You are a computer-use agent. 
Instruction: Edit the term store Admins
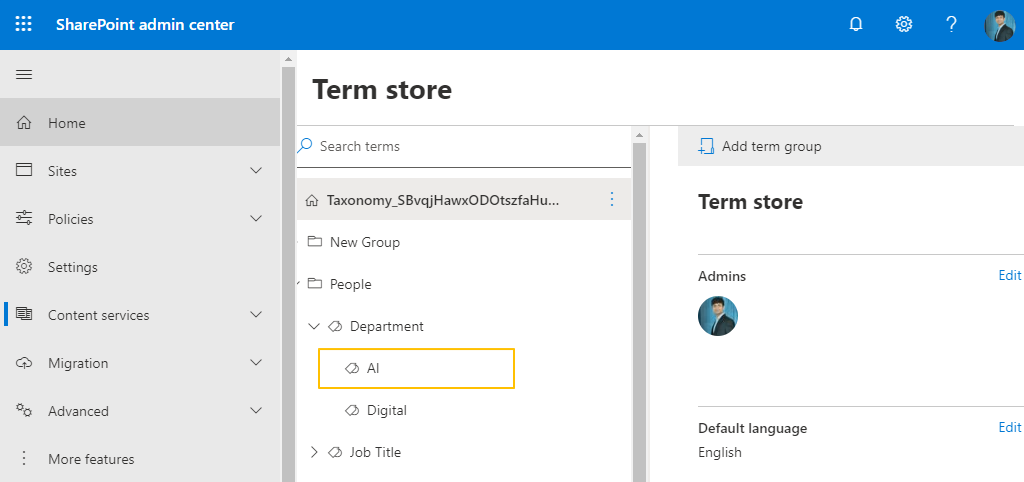(x=1009, y=276)
